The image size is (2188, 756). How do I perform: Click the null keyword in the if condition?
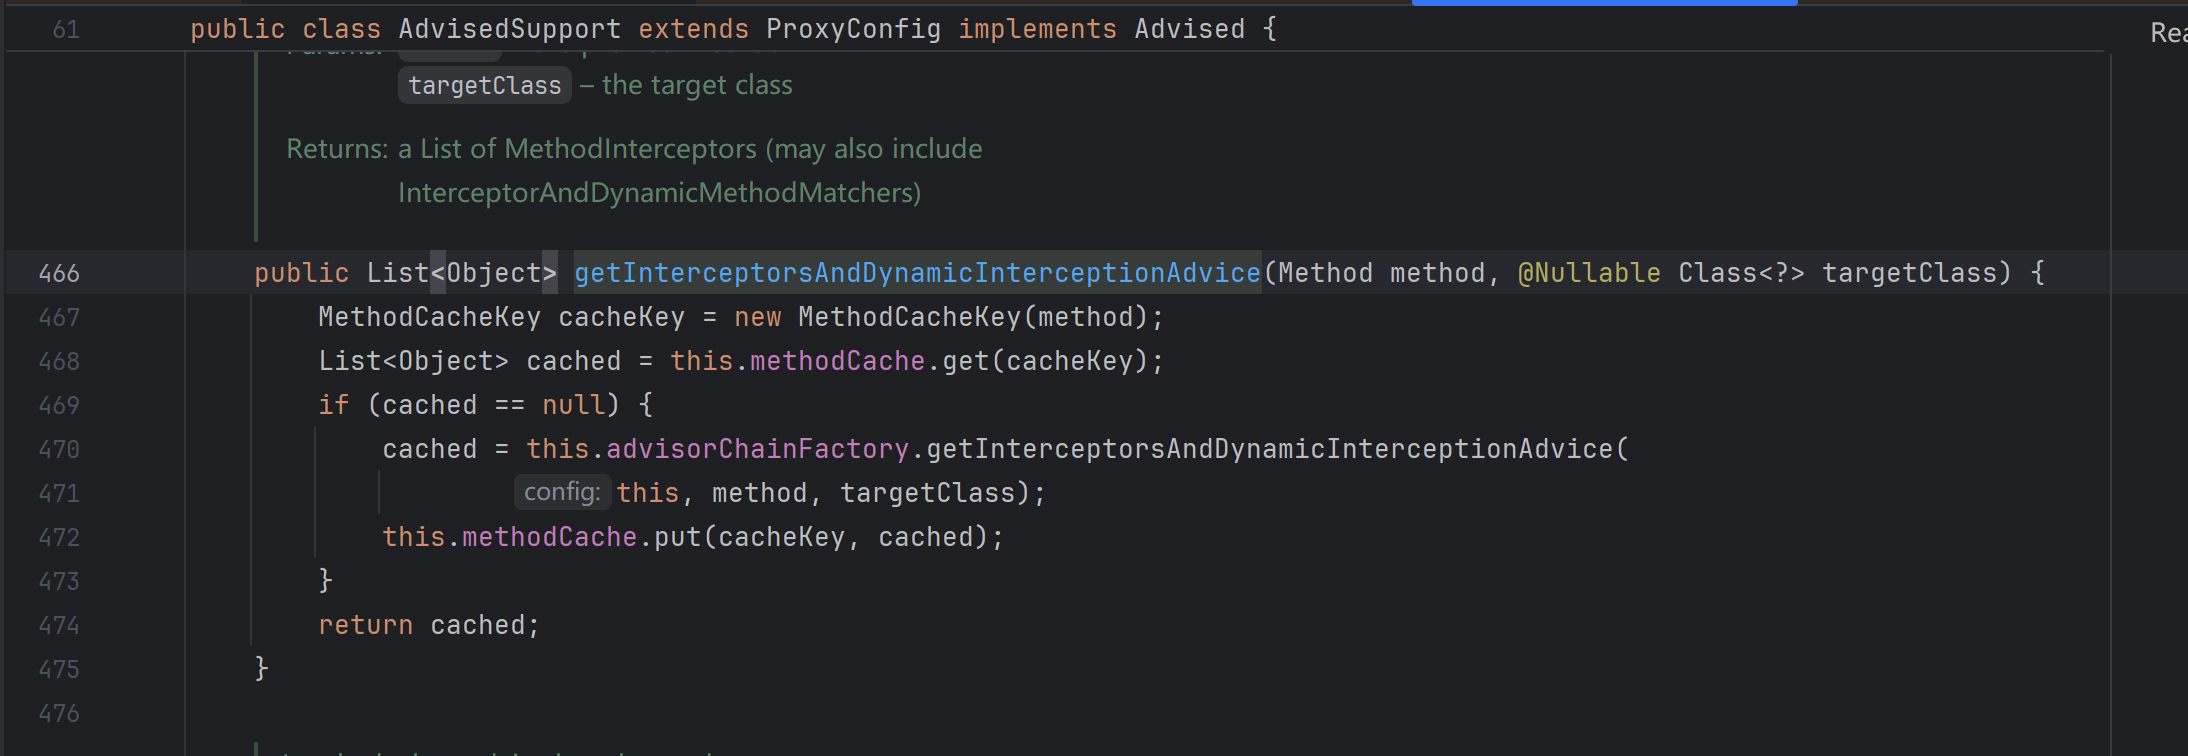[574, 405]
